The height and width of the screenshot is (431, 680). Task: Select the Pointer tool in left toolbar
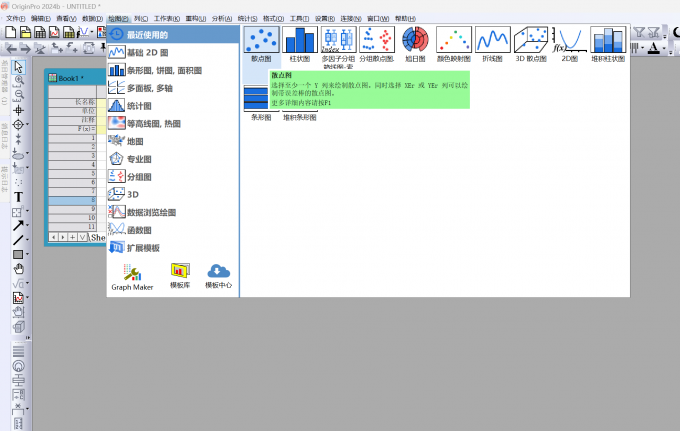click(x=18, y=67)
